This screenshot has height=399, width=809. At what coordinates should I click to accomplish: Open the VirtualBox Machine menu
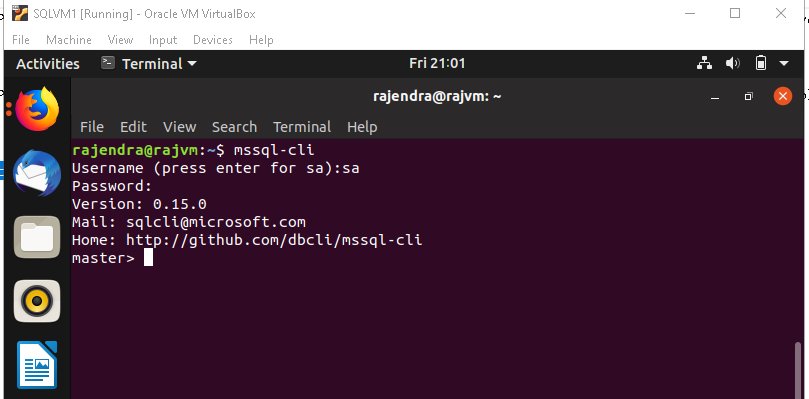(x=69, y=40)
